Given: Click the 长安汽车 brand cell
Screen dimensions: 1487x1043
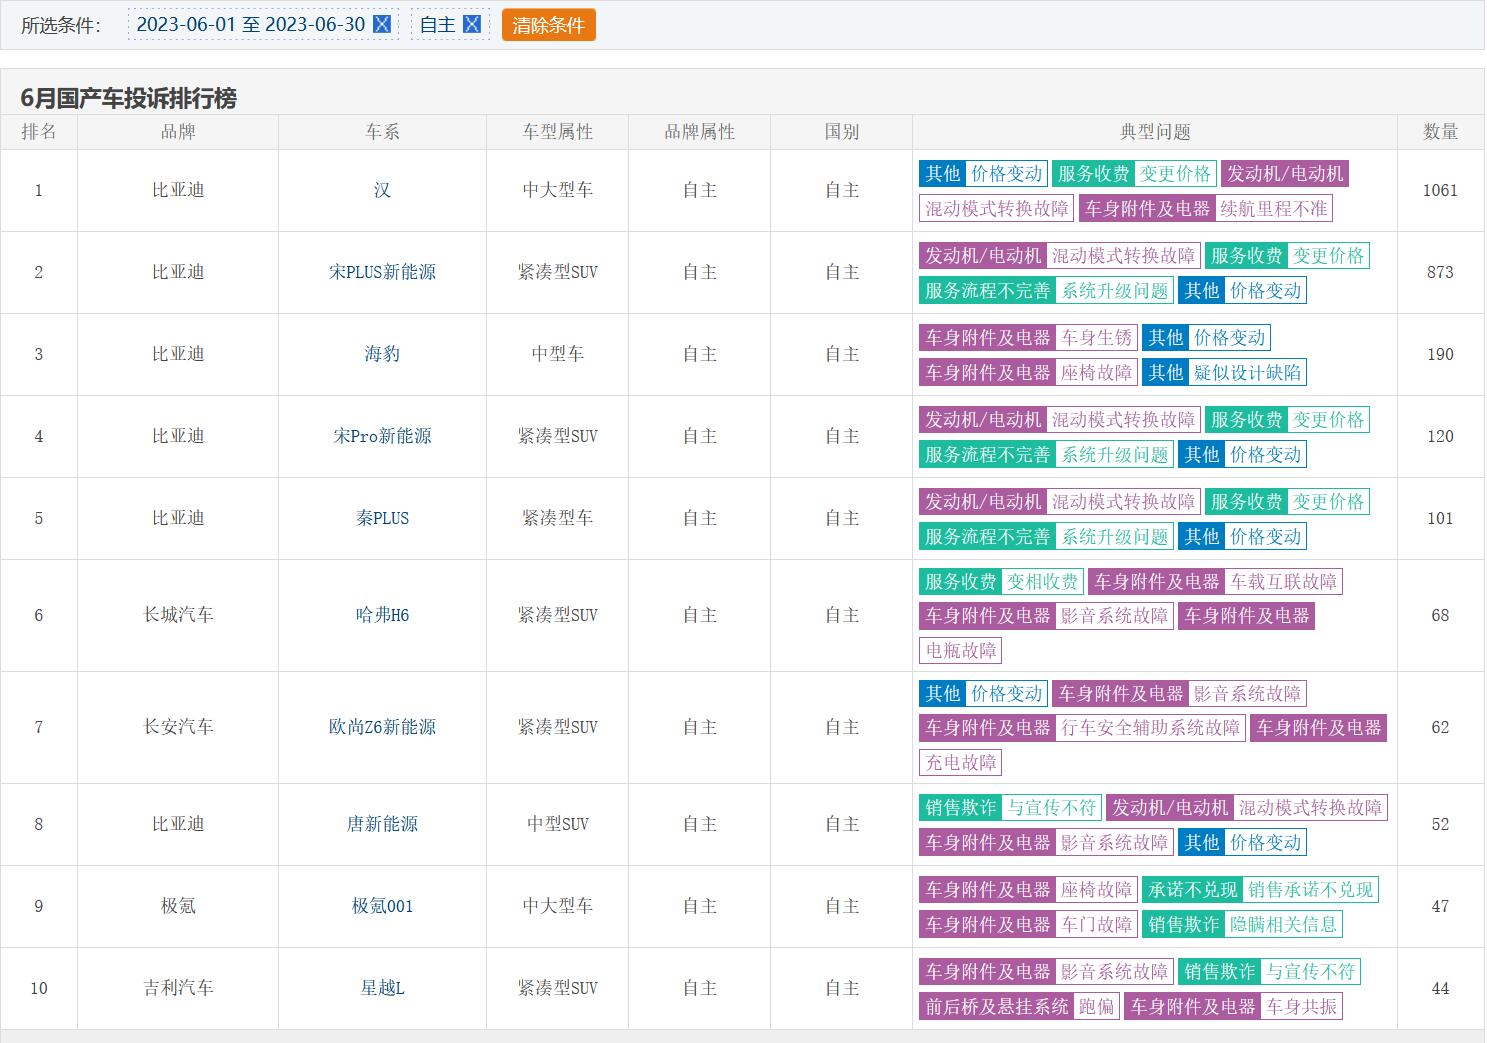Looking at the screenshot, I should (x=178, y=727).
